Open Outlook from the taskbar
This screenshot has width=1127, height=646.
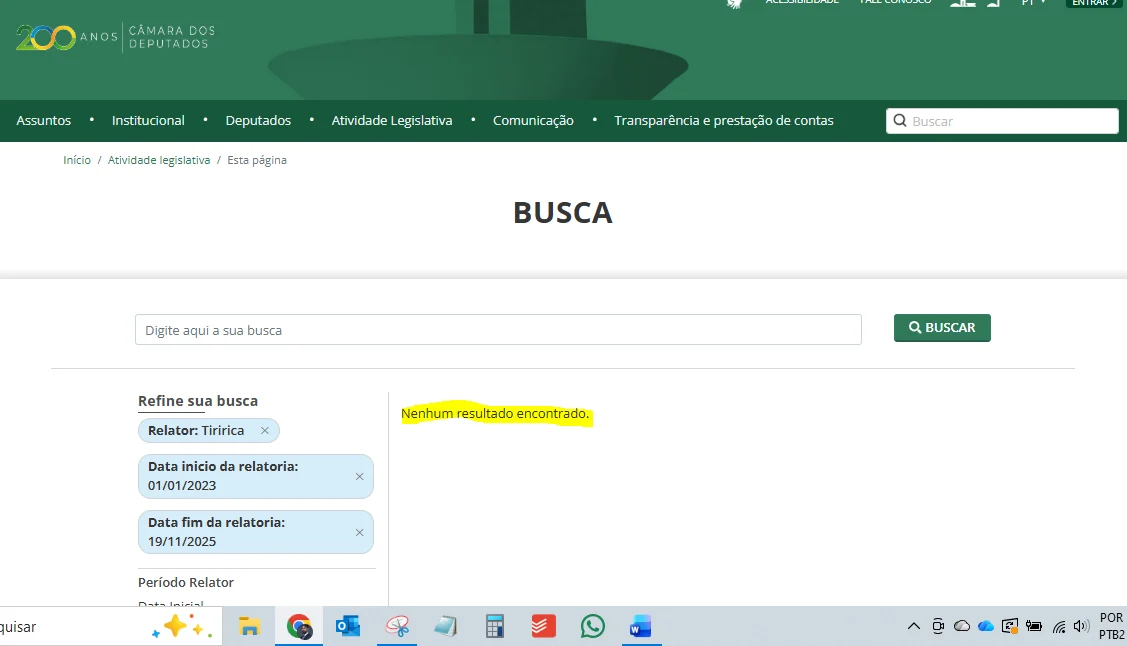[348, 627]
